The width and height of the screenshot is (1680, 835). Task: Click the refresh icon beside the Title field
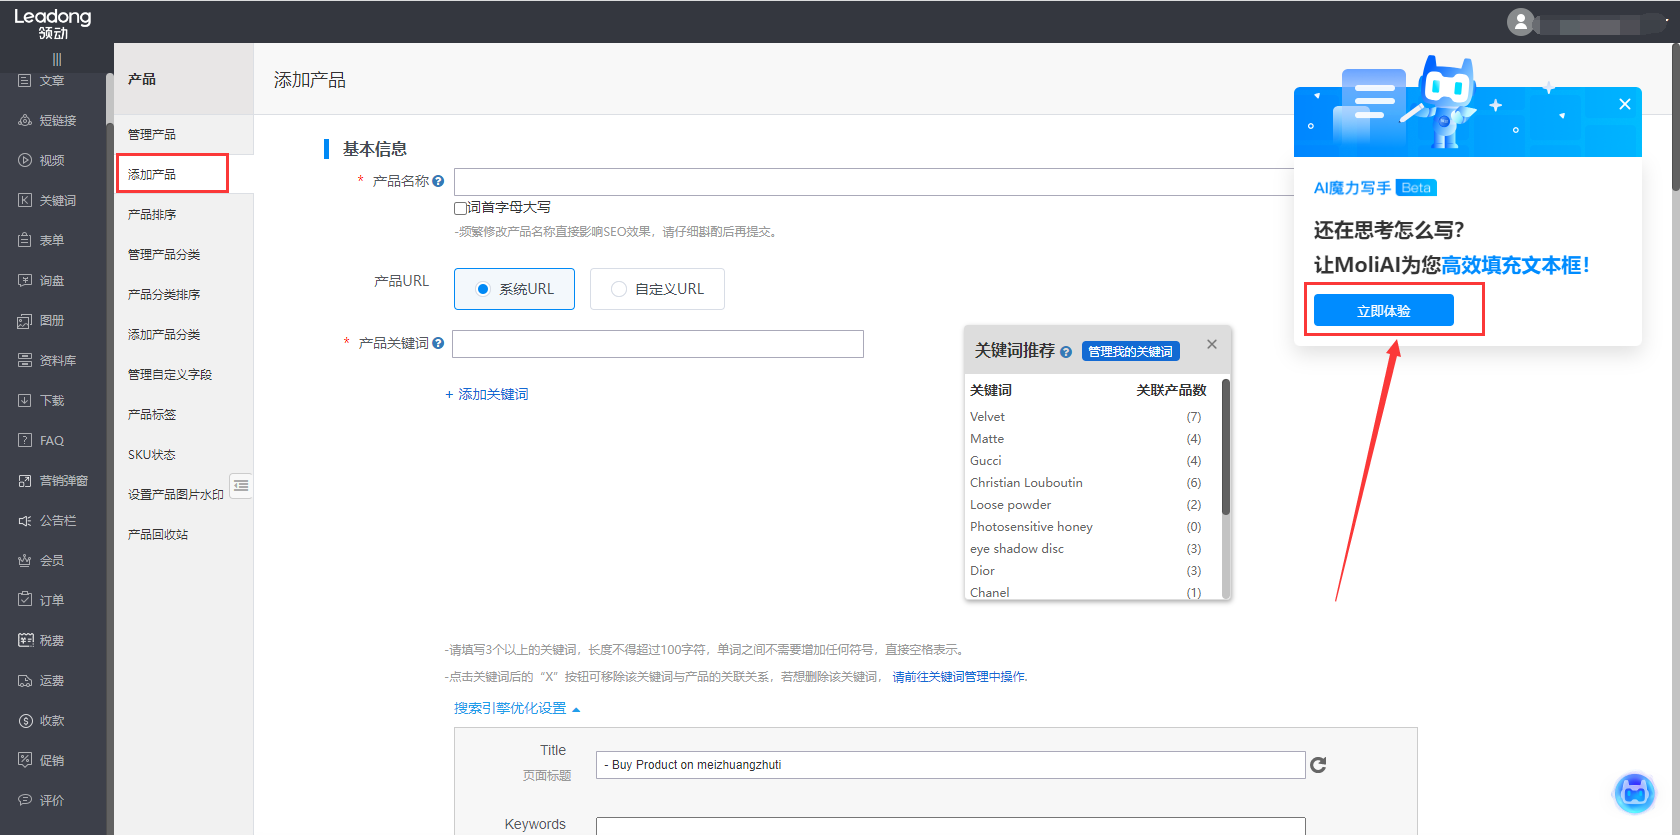1318,765
